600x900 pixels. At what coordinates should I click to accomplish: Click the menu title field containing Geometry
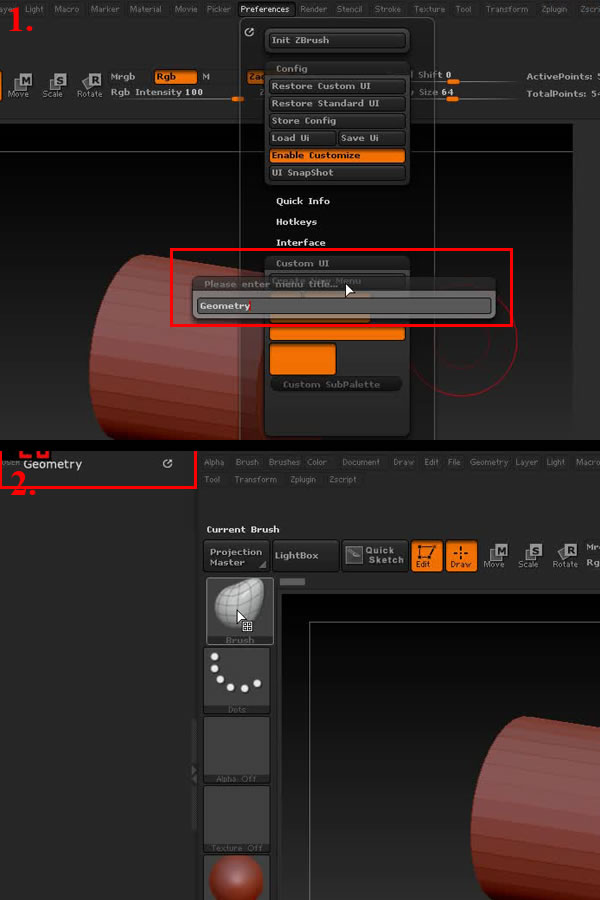[344, 306]
